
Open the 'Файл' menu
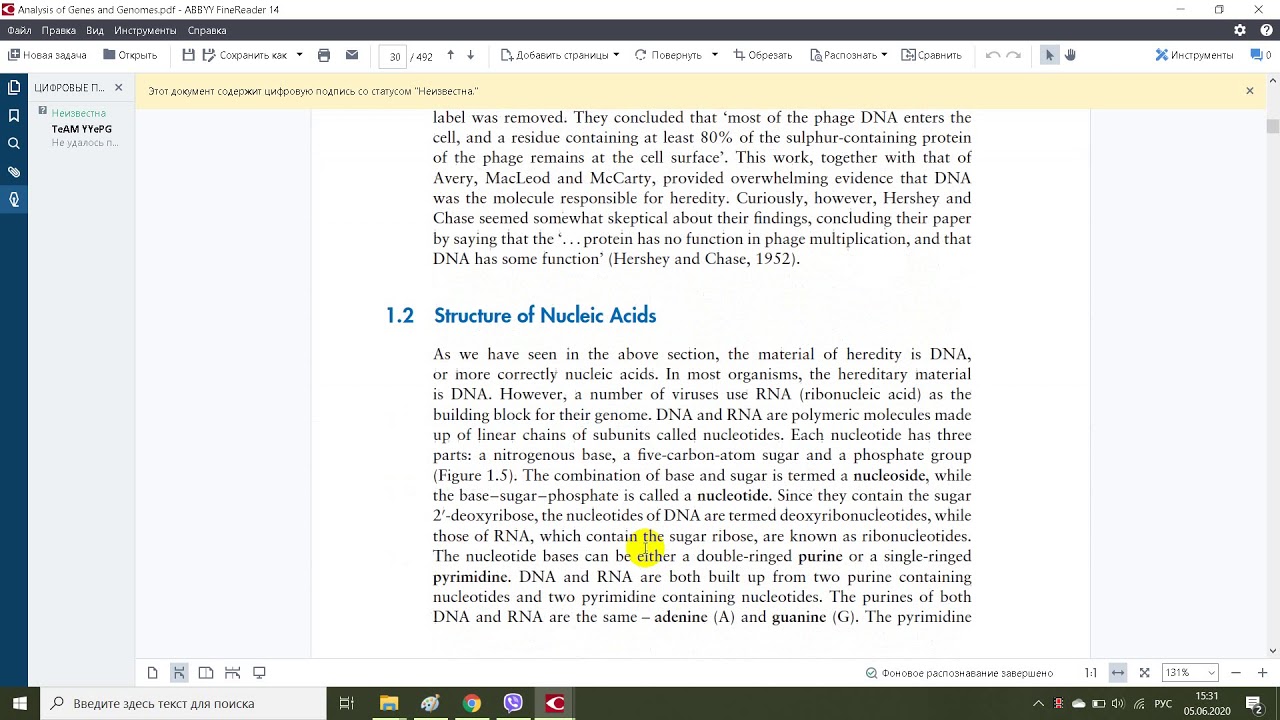coord(19,31)
